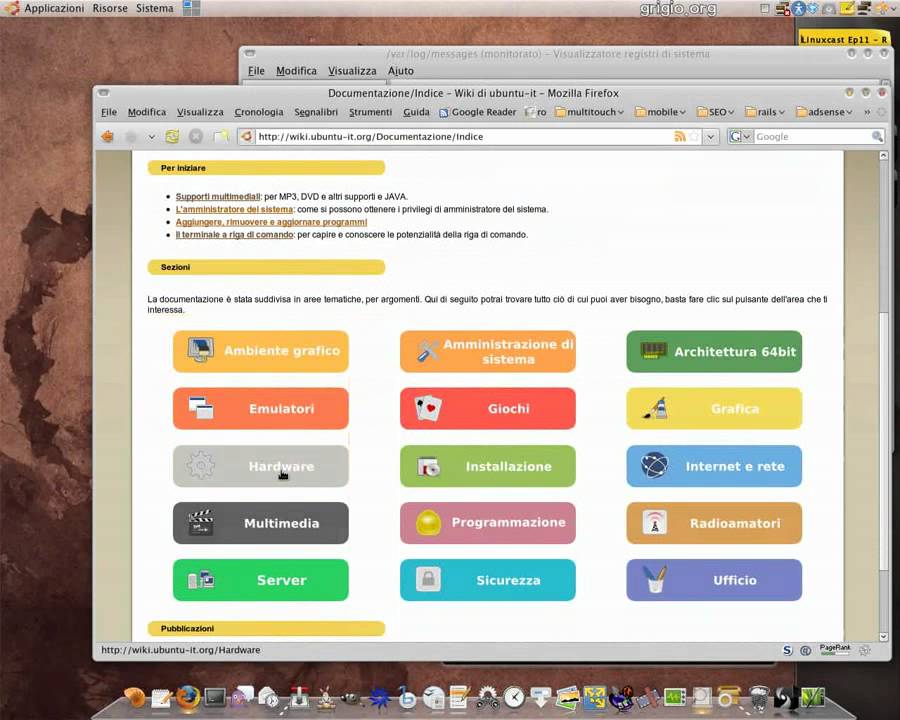Follow the L'amministratore del sistema link
Image resolution: width=900 pixels, height=720 pixels.
tap(234, 209)
